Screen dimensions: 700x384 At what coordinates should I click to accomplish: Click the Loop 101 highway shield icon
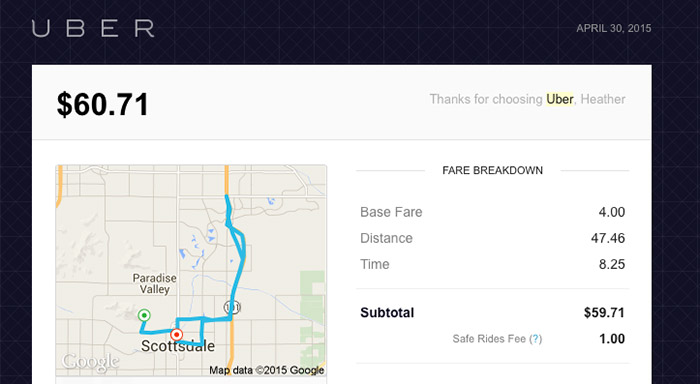(x=232, y=307)
